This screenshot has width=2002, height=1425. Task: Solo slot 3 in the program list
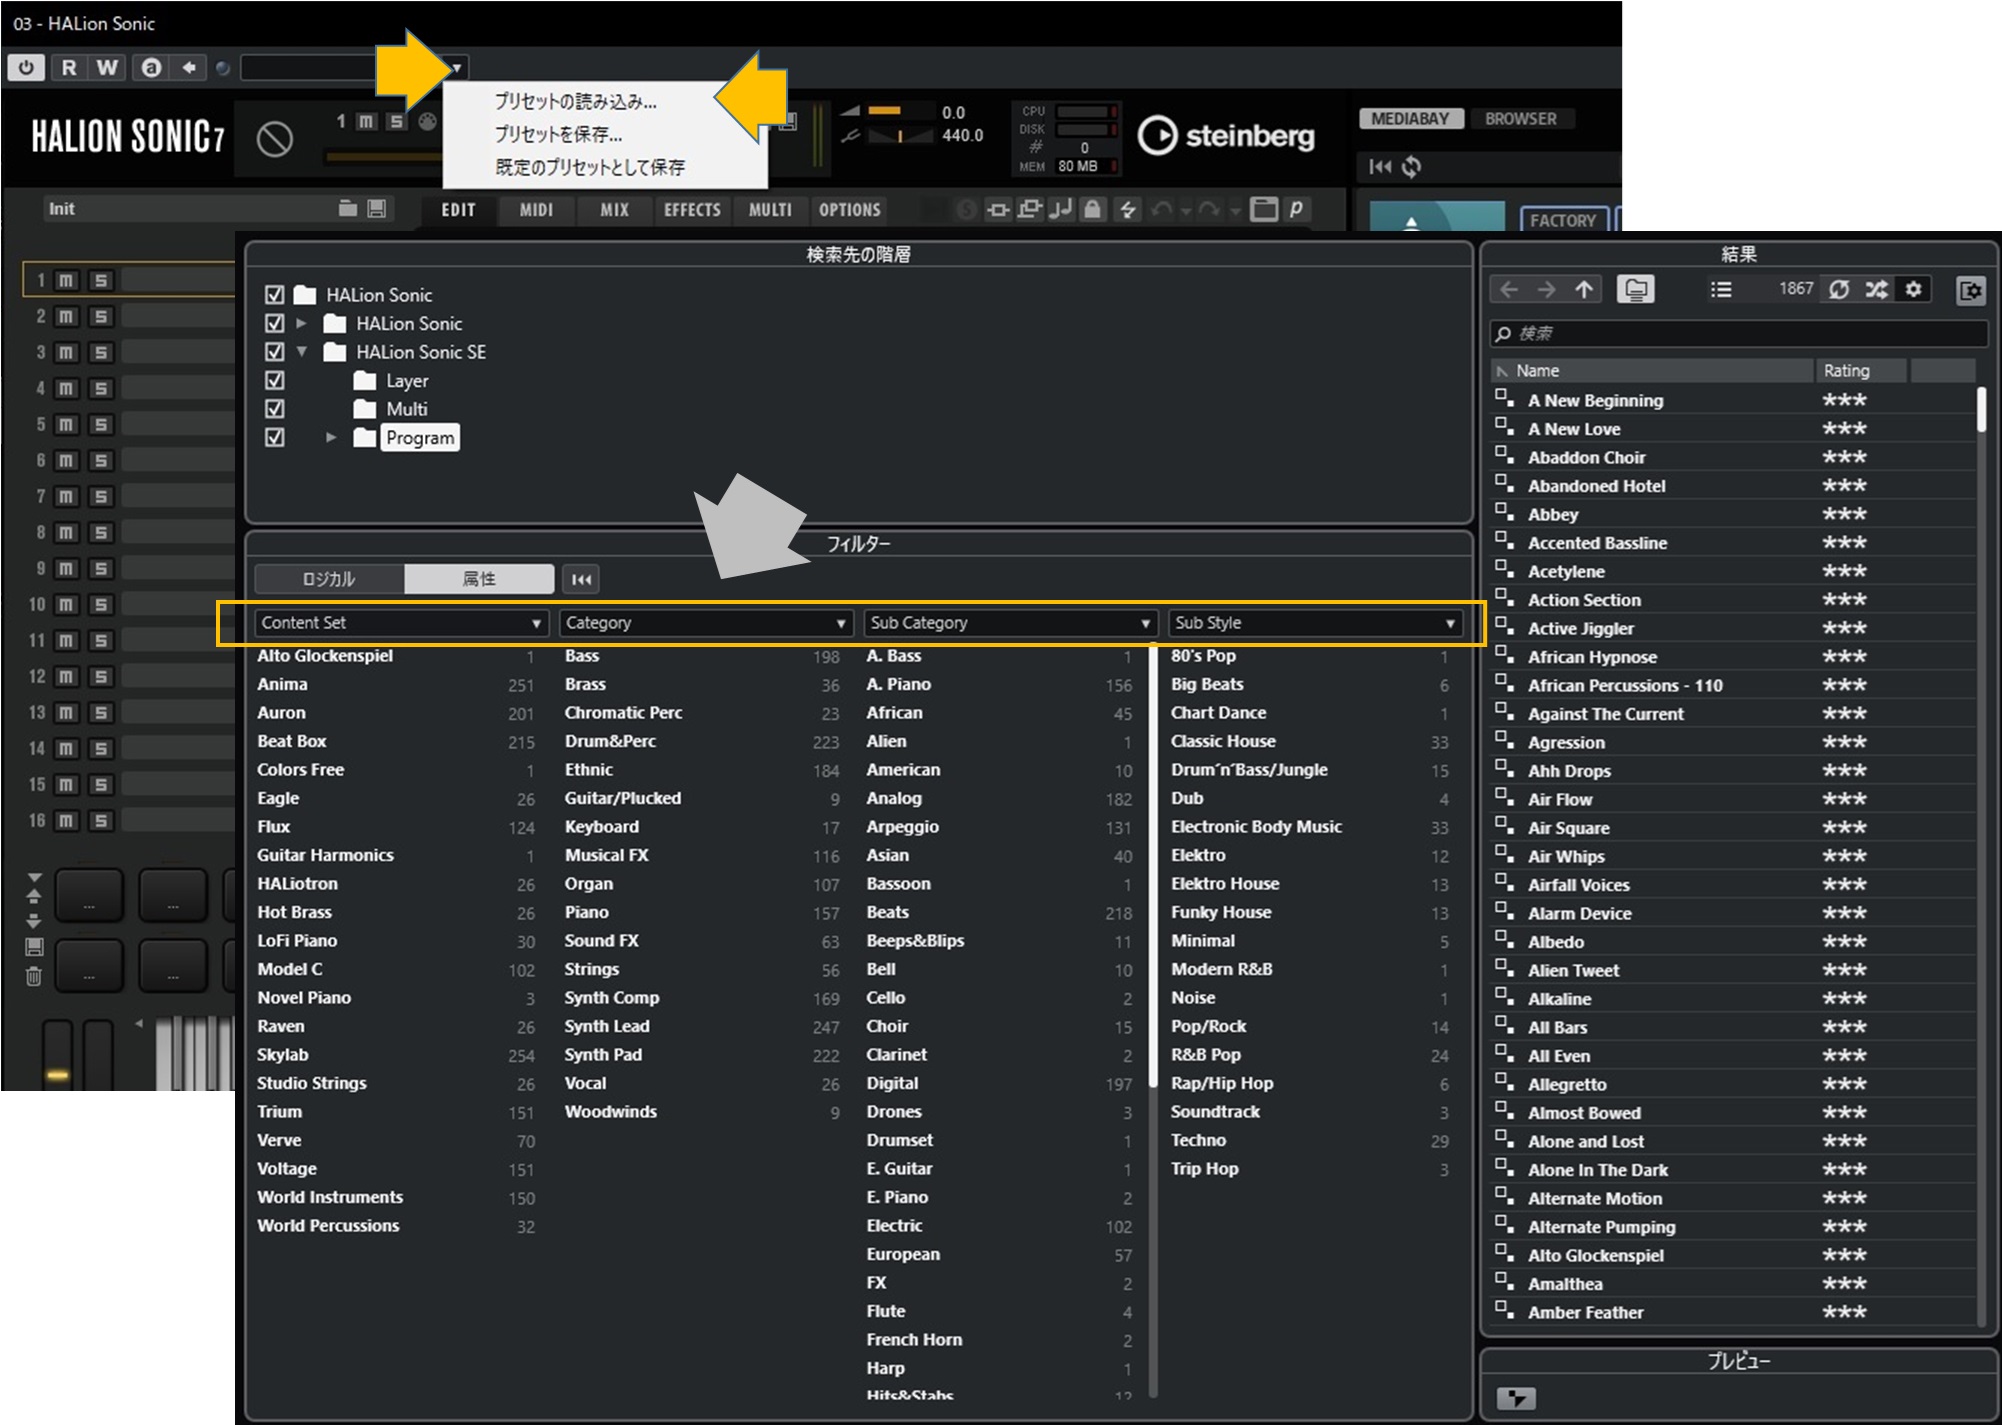point(100,353)
